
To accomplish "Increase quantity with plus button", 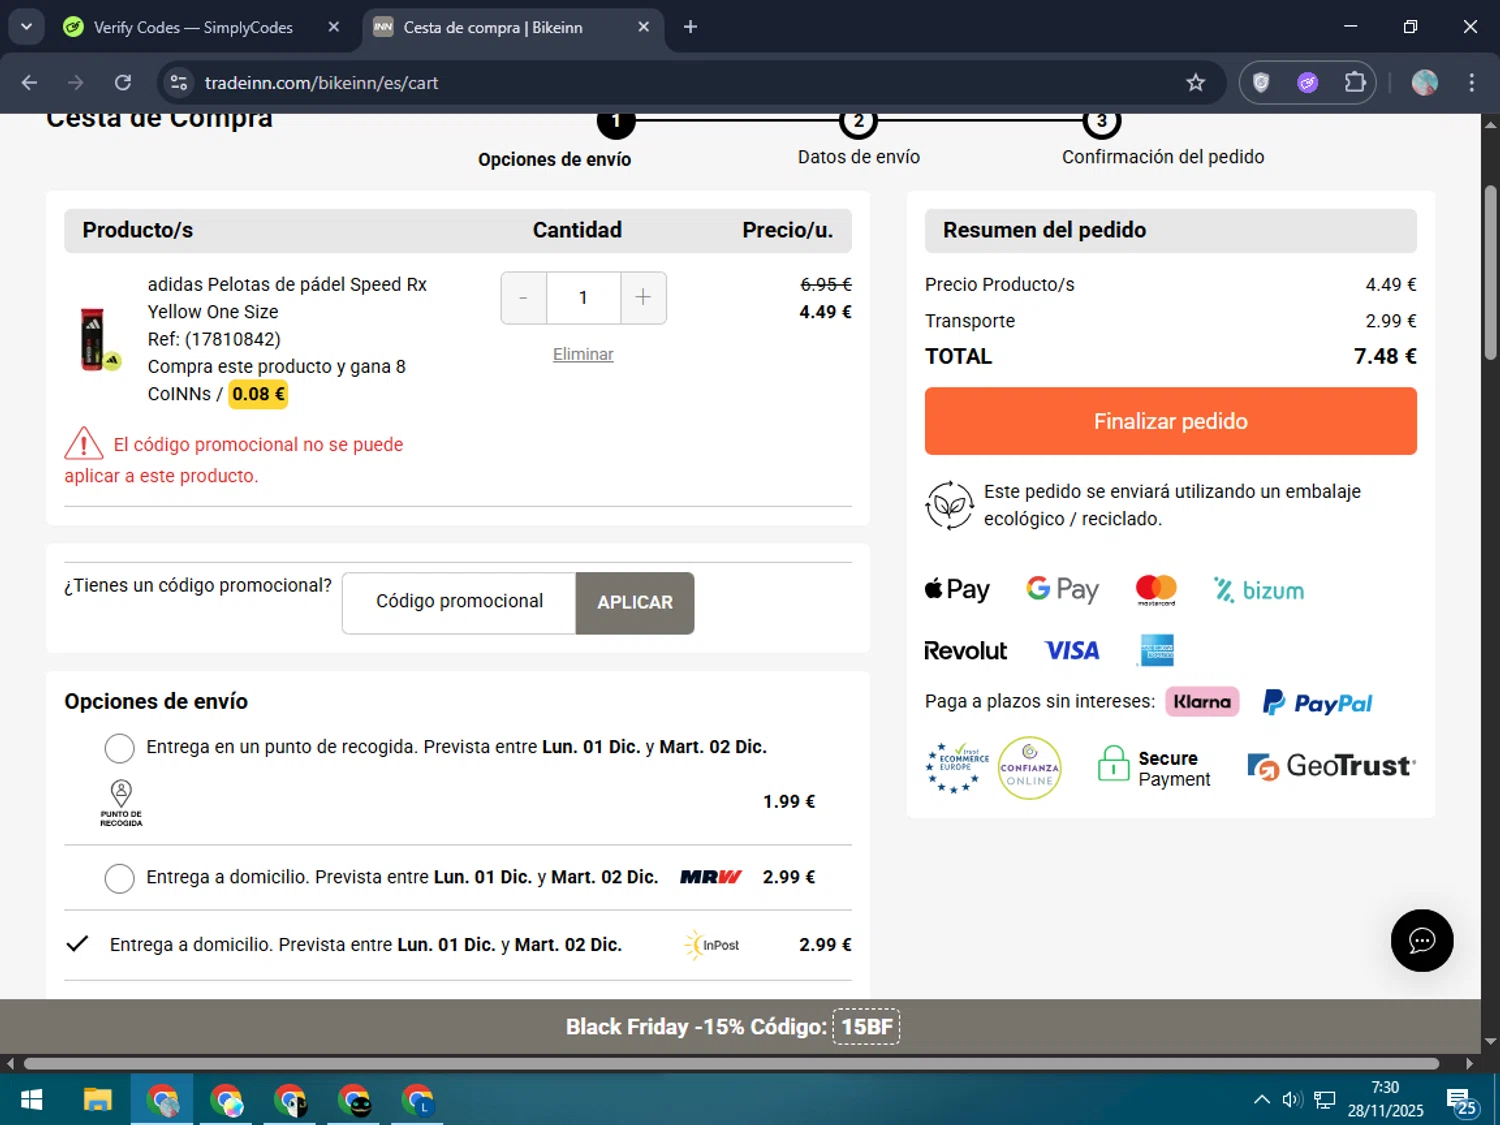I will [x=643, y=298].
